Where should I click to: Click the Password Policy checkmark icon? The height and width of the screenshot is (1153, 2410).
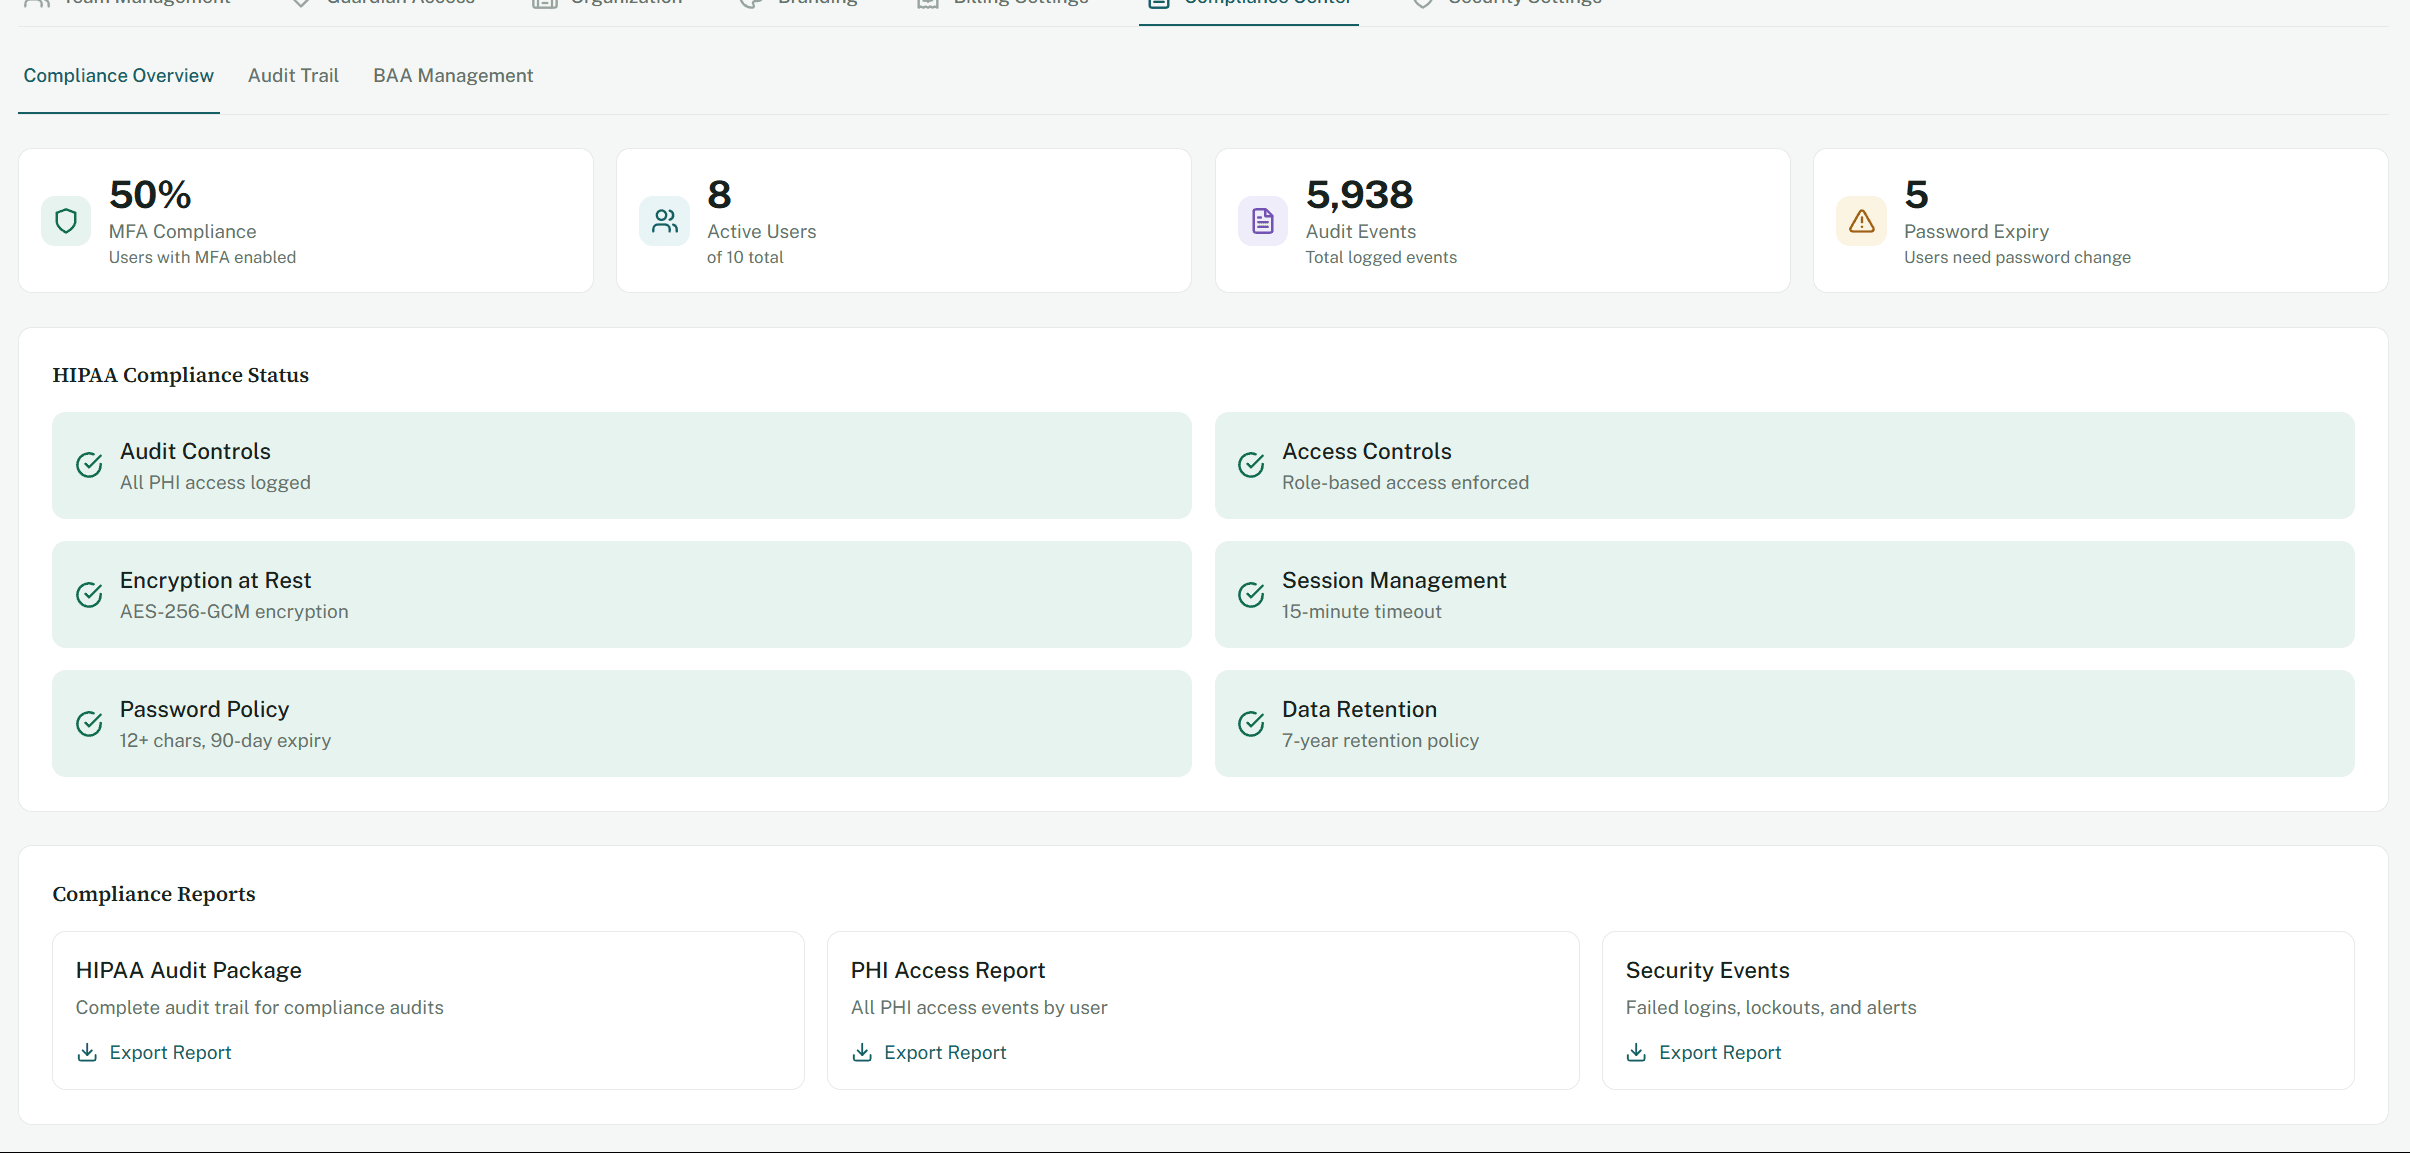tap(89, 724)
